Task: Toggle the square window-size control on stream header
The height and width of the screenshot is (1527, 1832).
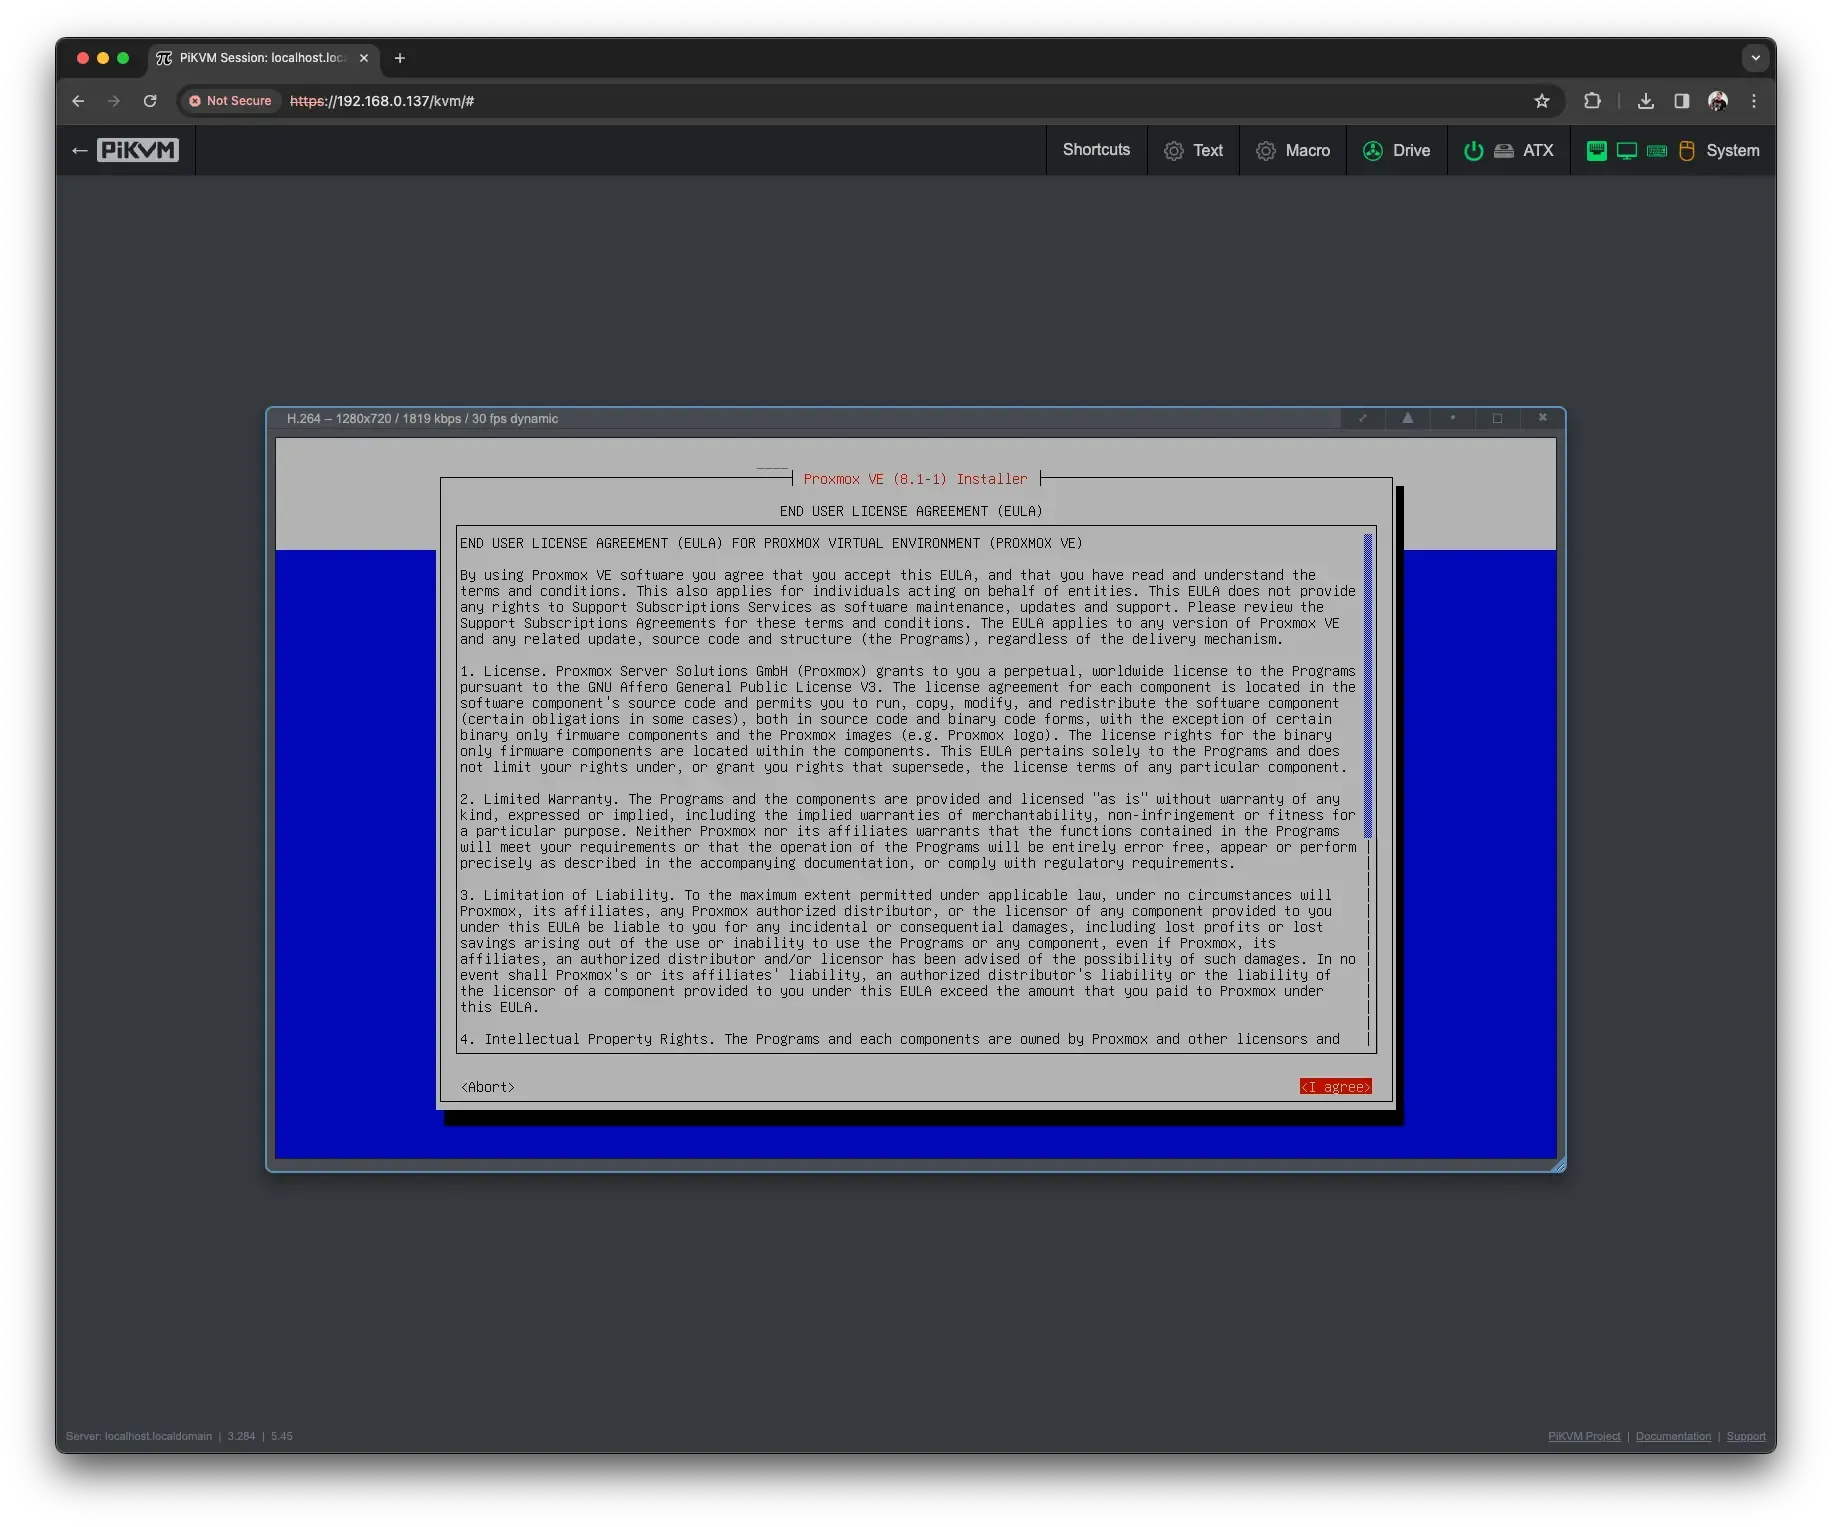Action: 1497,418
